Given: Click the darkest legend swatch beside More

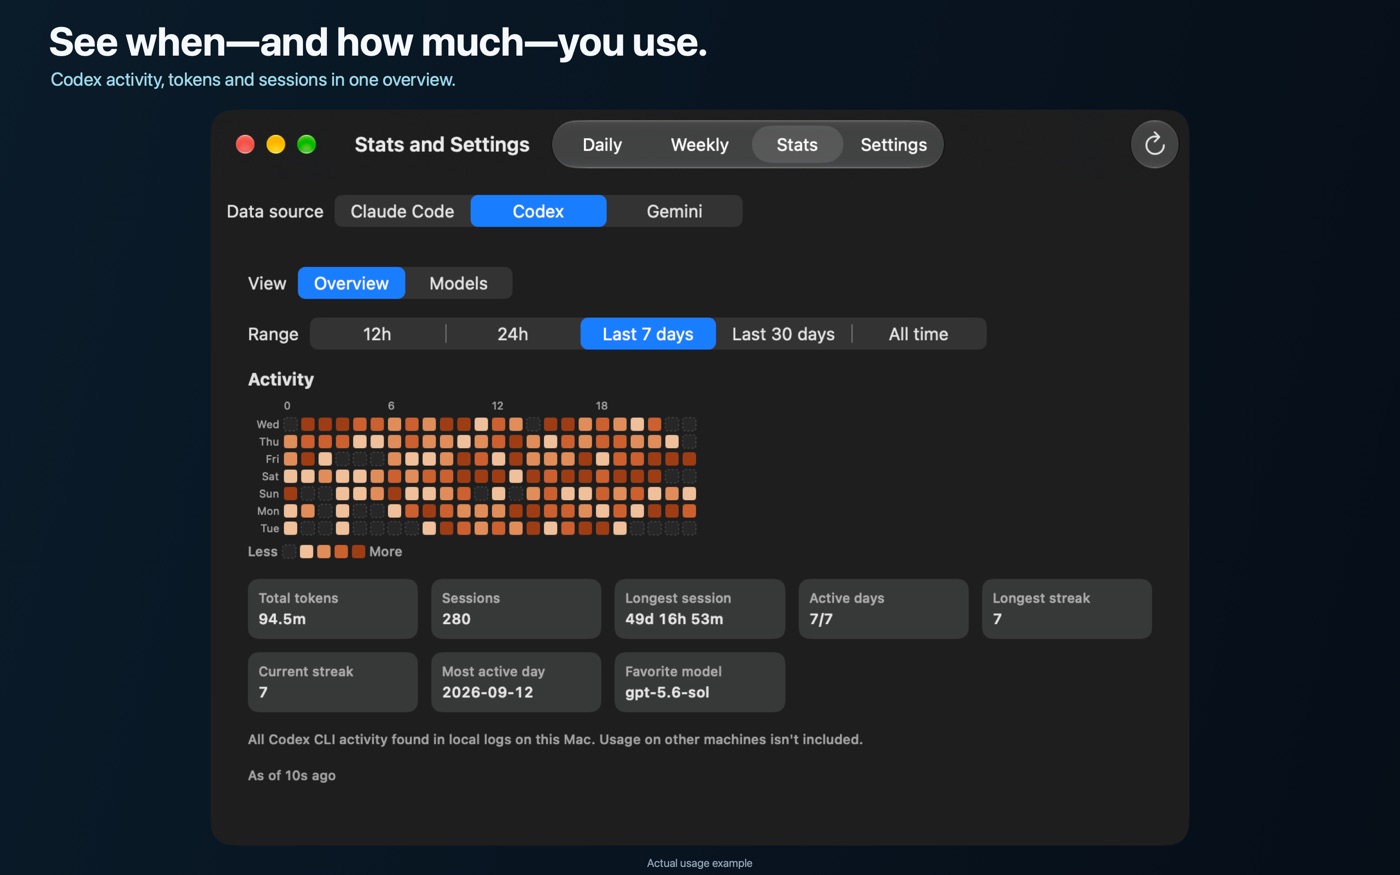Looking at the screenshot, I should 359,552.
